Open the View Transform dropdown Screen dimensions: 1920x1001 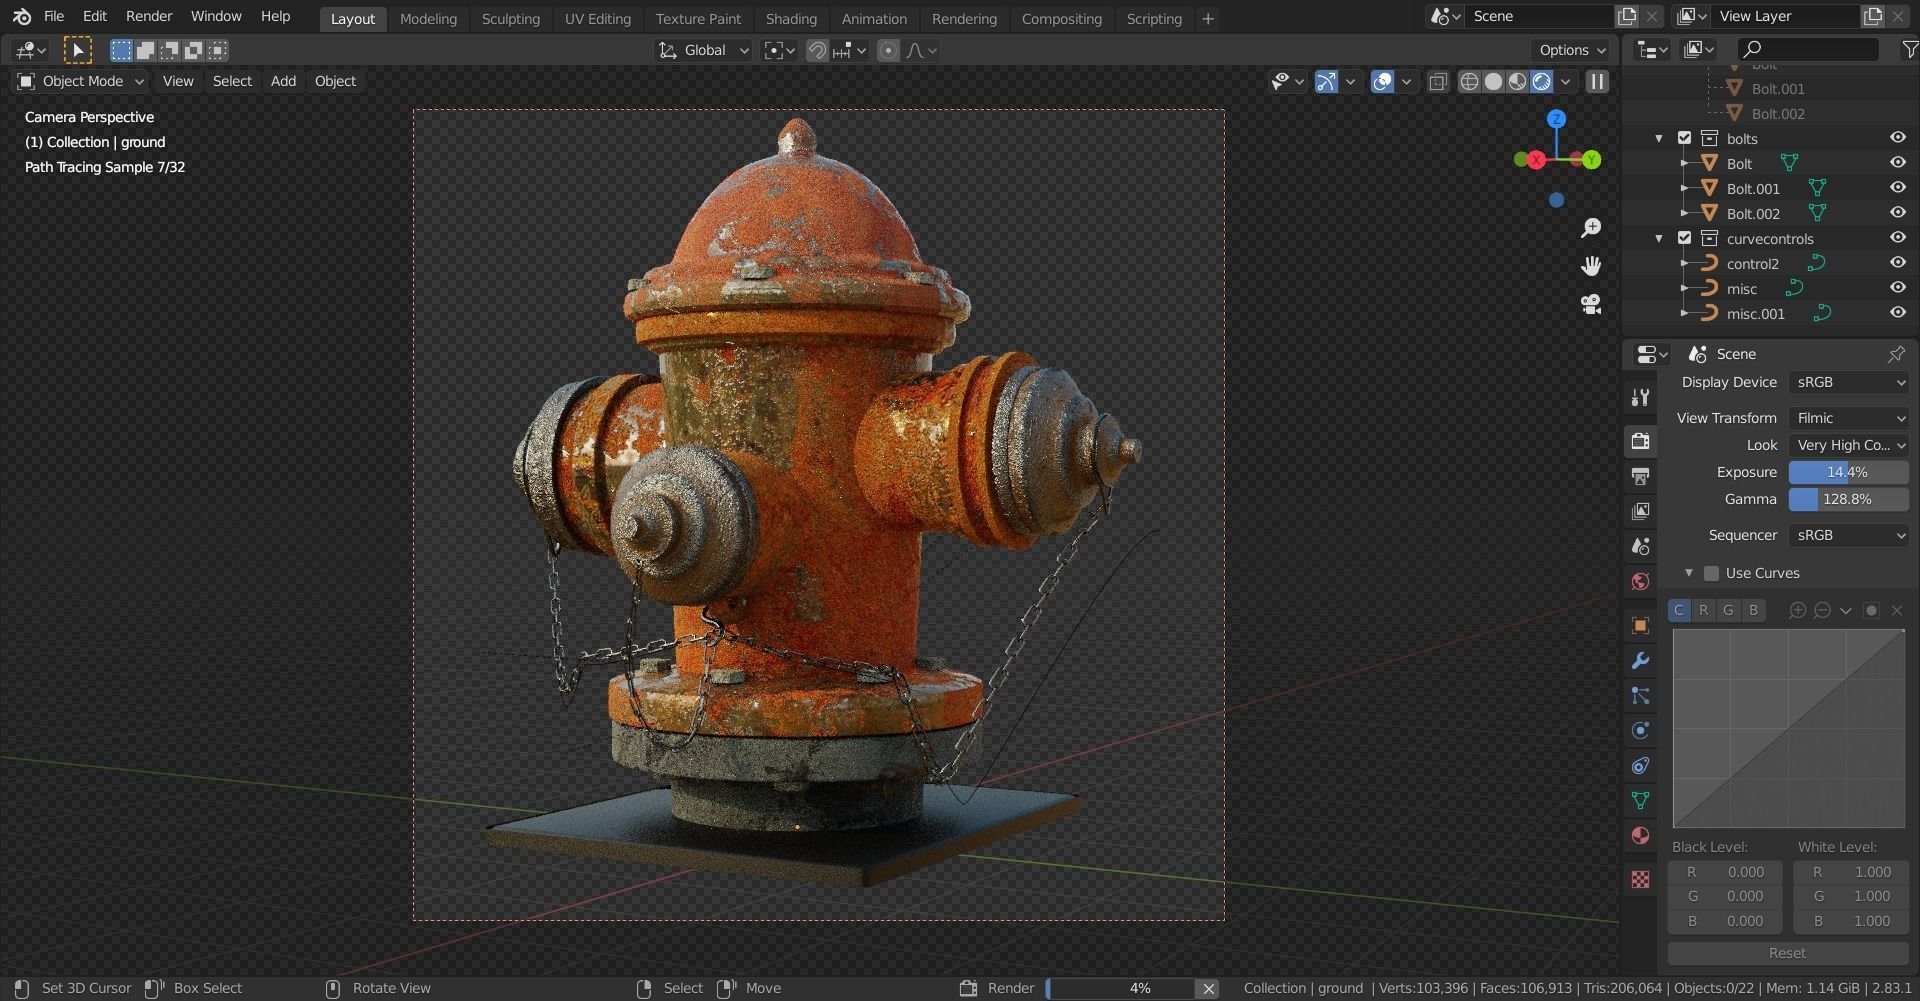click(x=1848, y=417)
